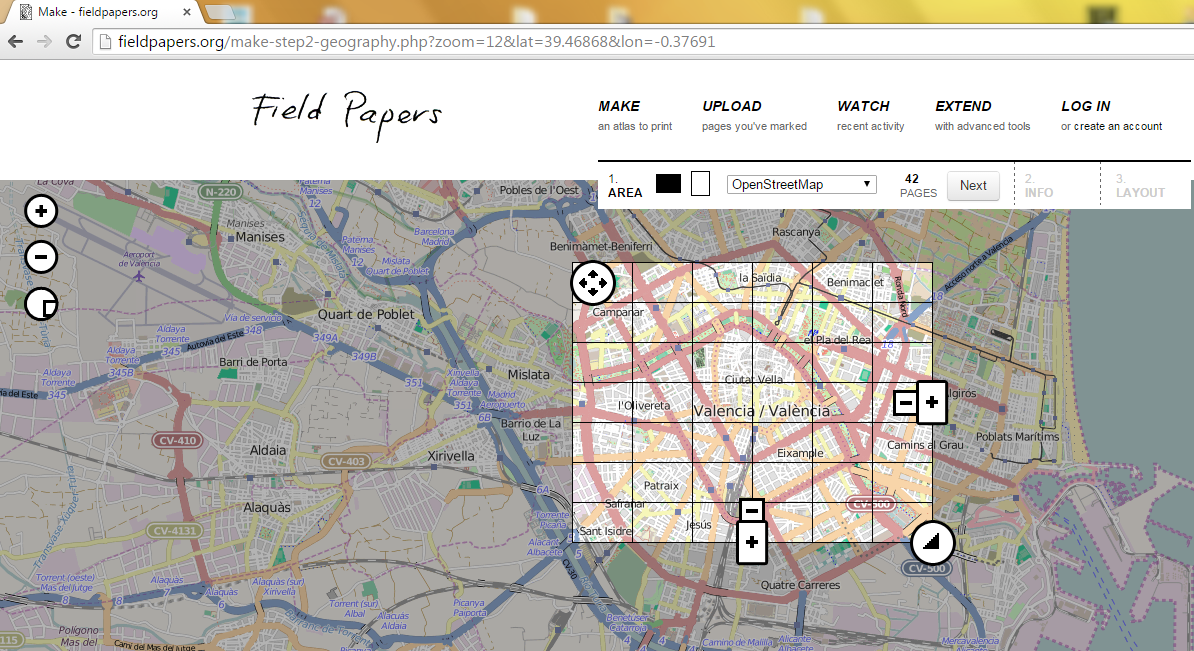Select portrait page orientation

point(701,183)
